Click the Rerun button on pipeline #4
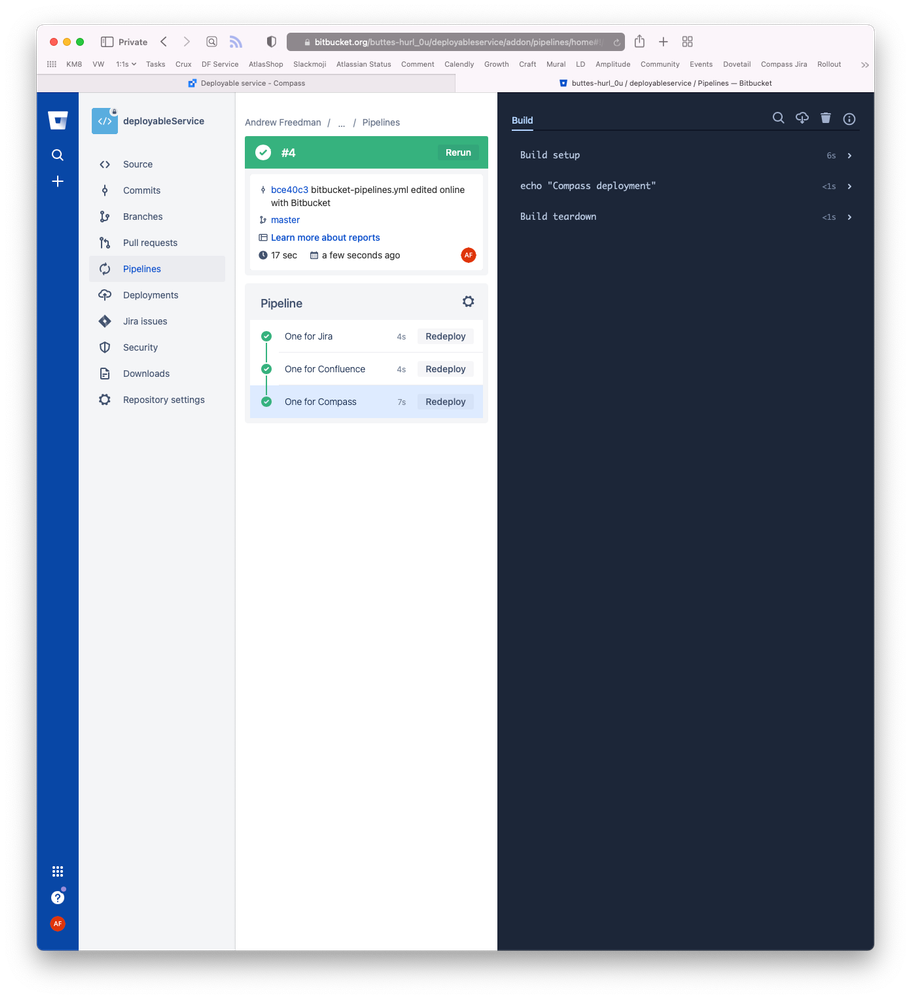The image size is (911, 999). [458, 152]
